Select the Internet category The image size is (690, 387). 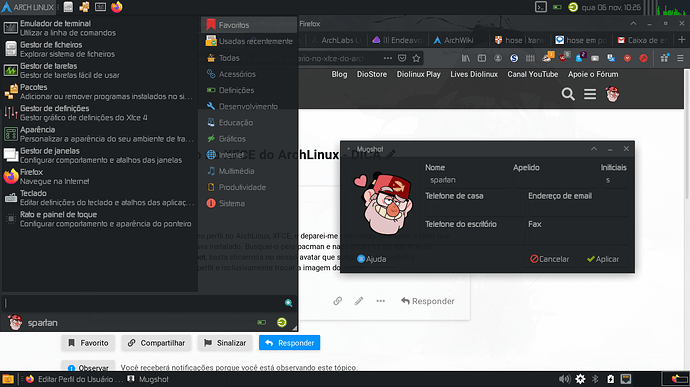click(249, 155)
